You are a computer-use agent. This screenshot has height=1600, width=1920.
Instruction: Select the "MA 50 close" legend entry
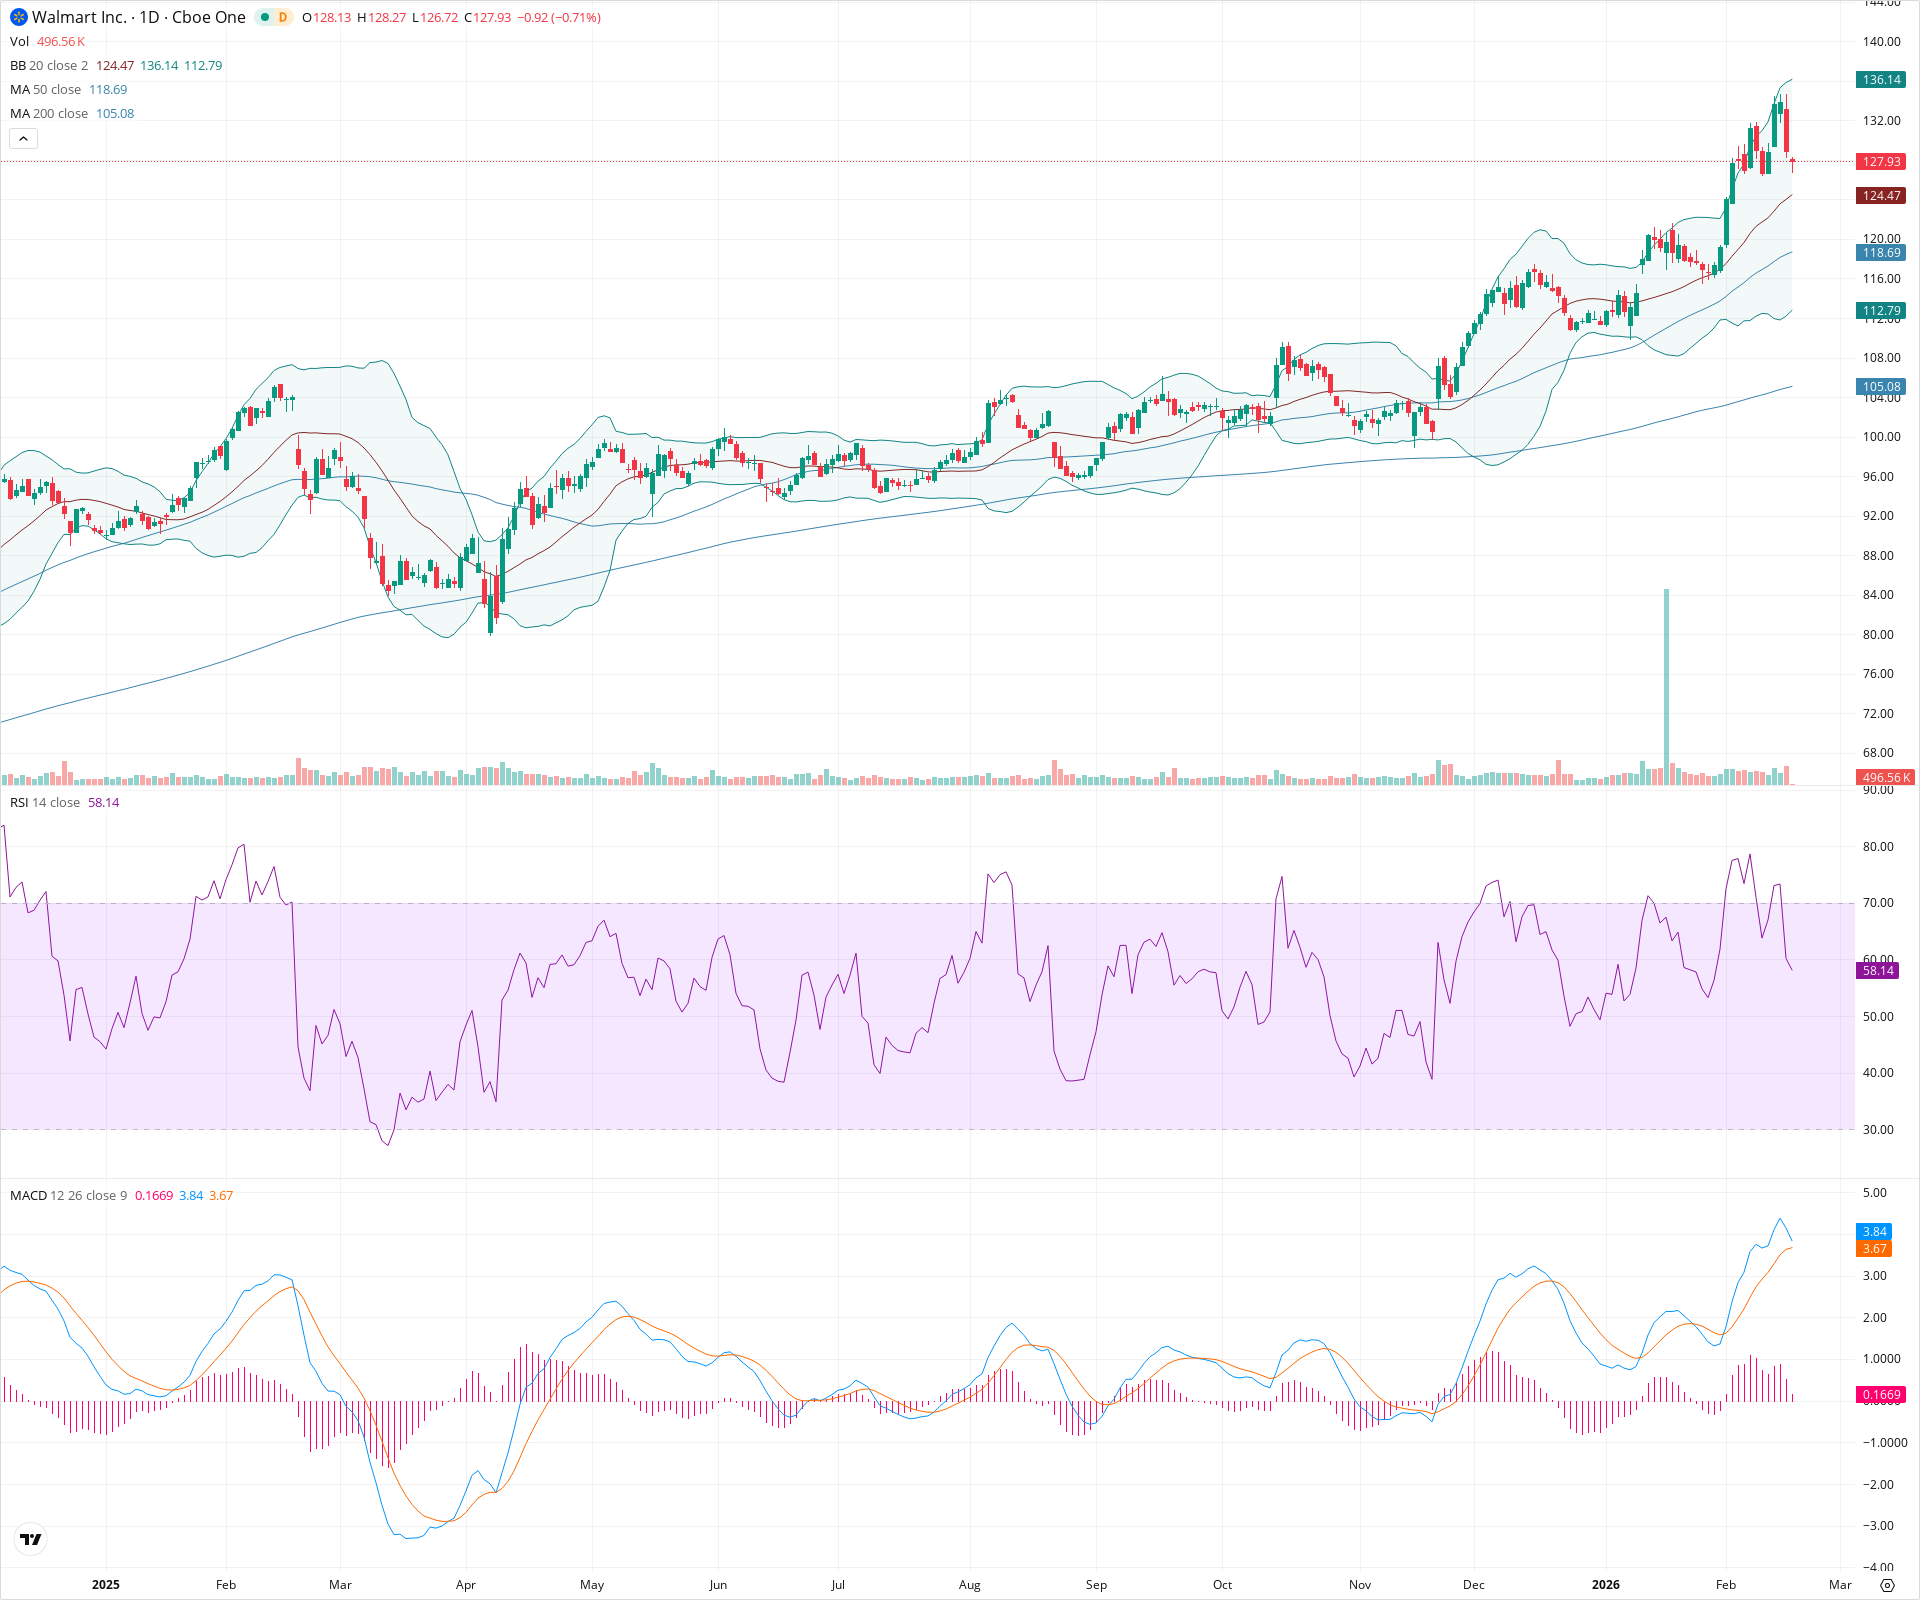coord(44,89)
